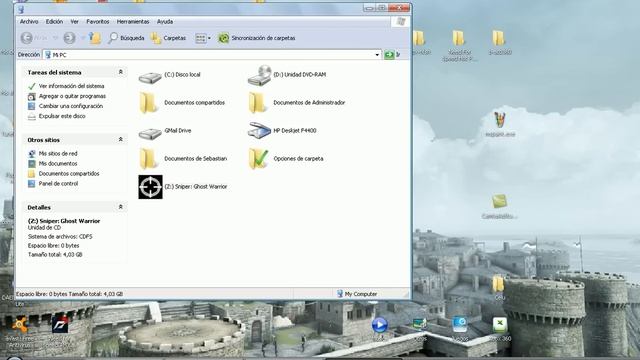Select the Documentos compartidos folder icon in file pane
Viewport: 640px width, 360px height.
tap(149, 102)
